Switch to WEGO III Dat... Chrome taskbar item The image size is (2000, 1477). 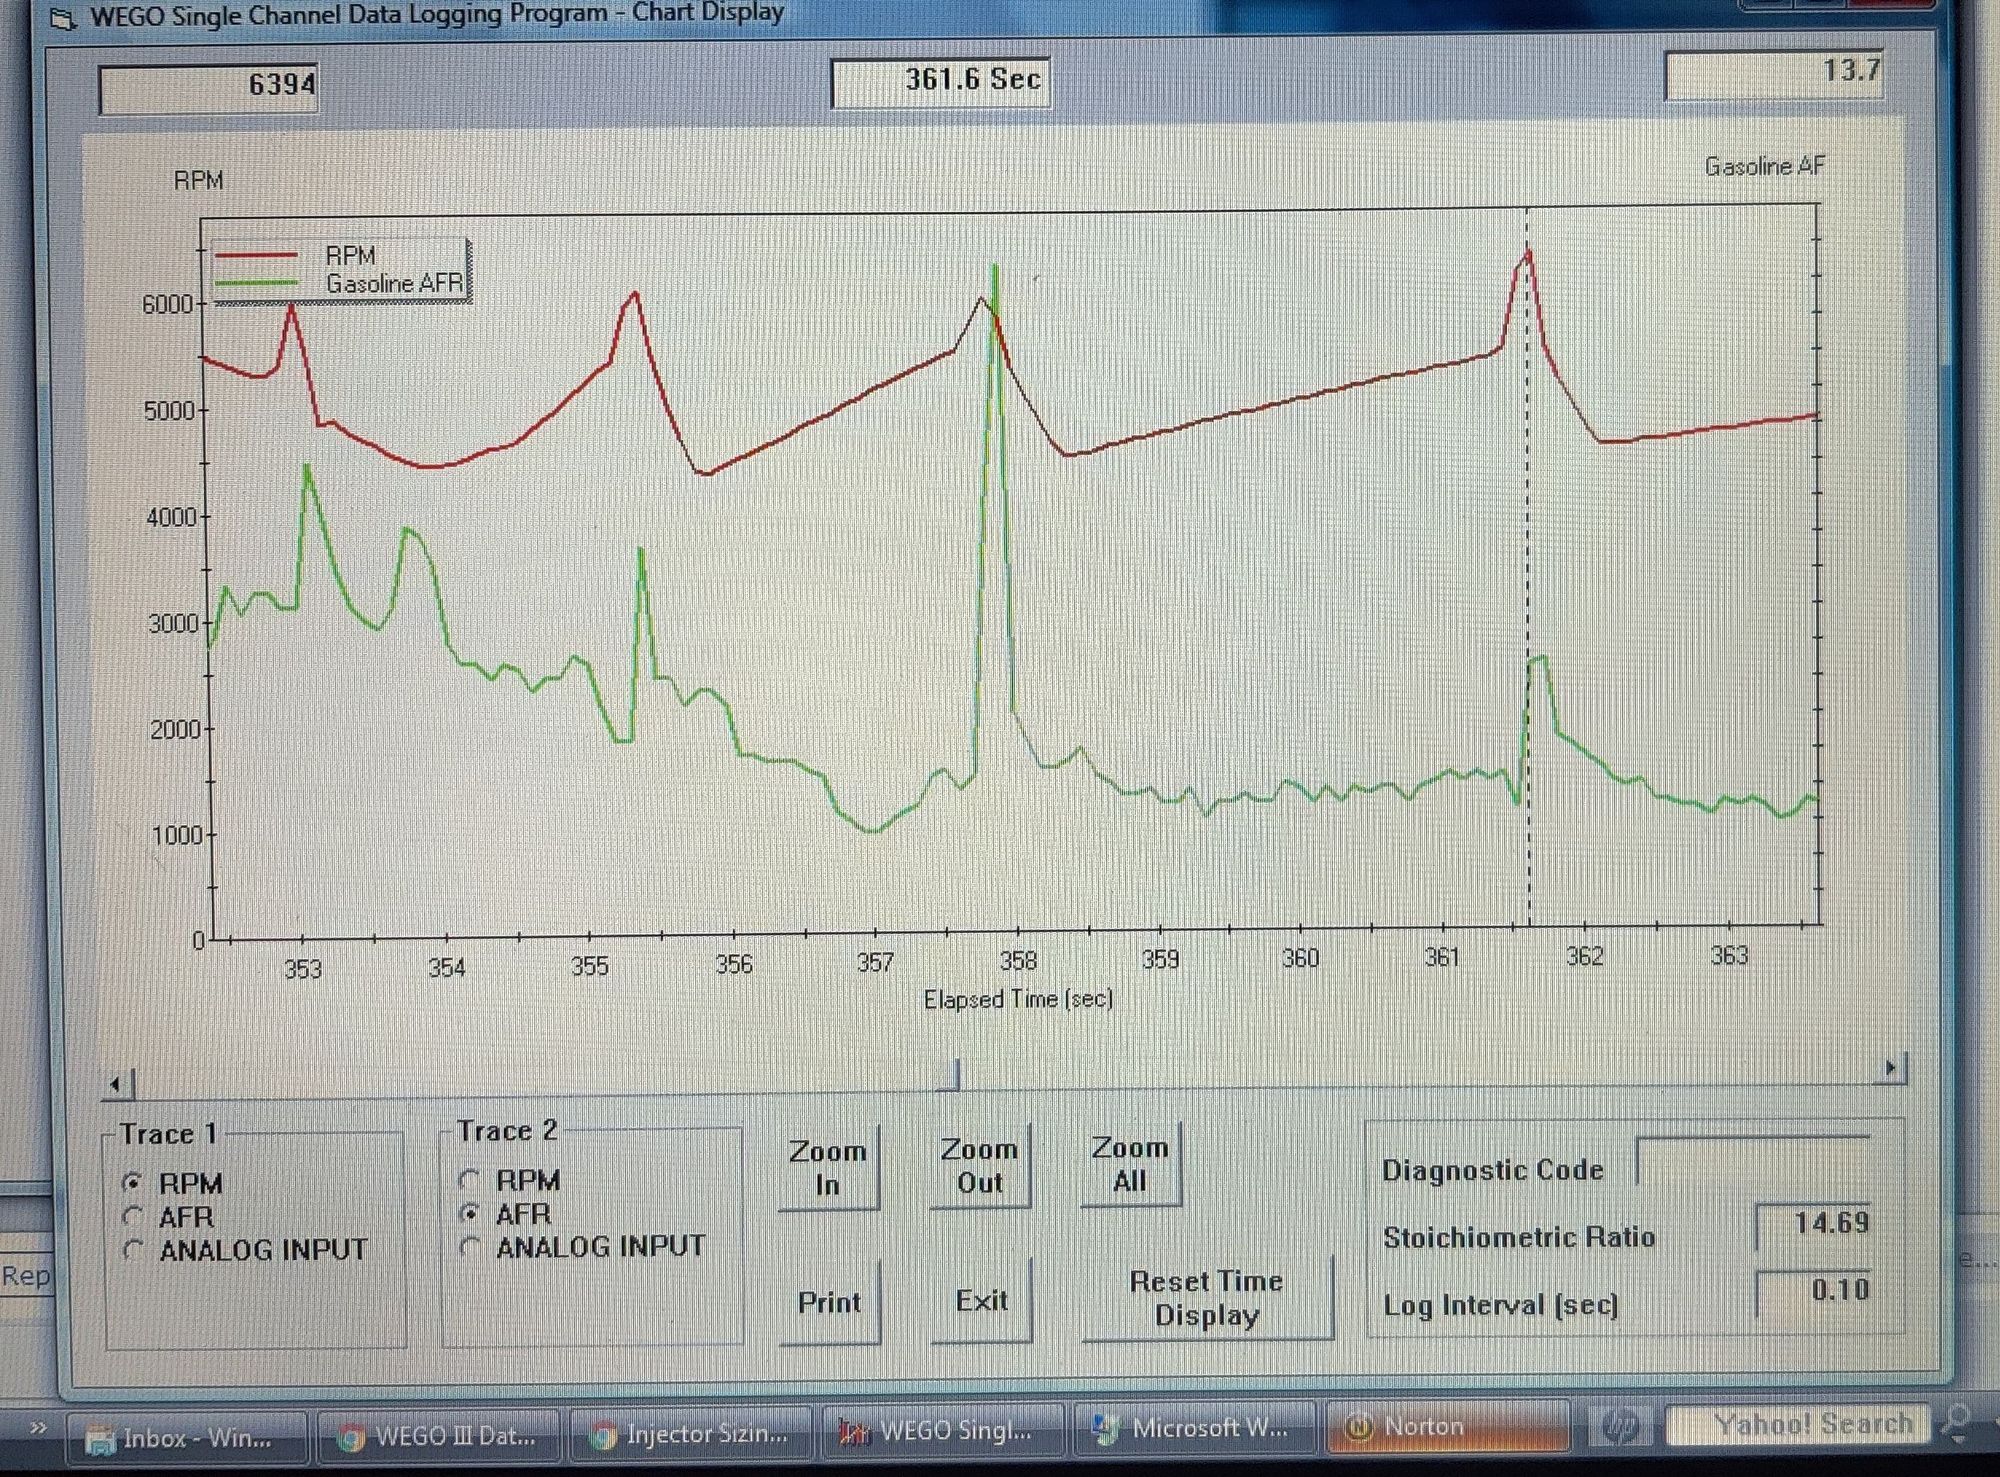(440, 1436)
